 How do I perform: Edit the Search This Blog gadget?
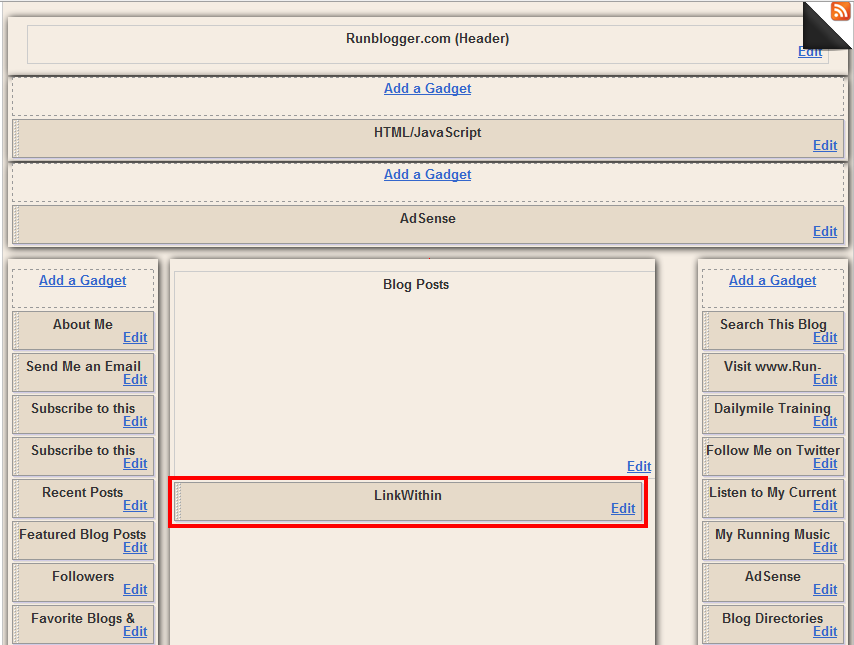point(825,338)
